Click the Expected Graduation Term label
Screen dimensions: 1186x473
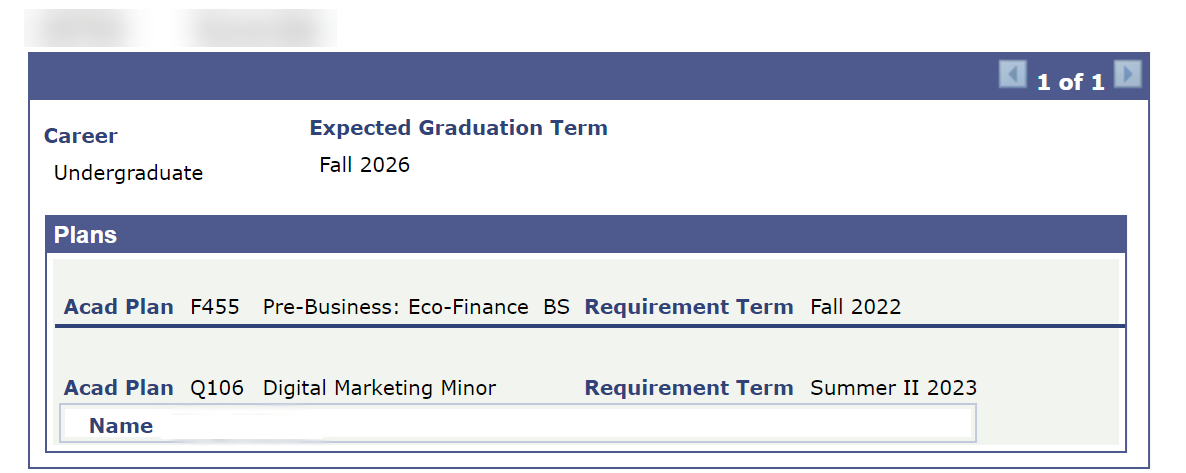click(458, 128)
